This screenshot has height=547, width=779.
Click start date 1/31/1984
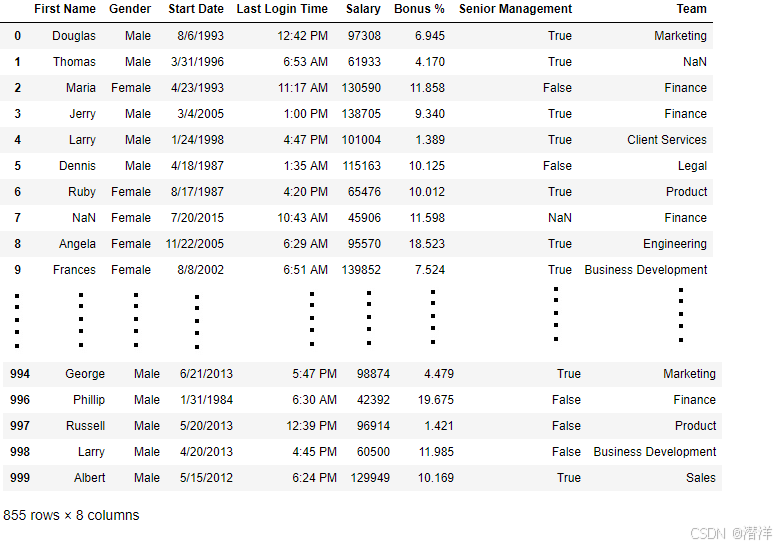click(207, 400)
